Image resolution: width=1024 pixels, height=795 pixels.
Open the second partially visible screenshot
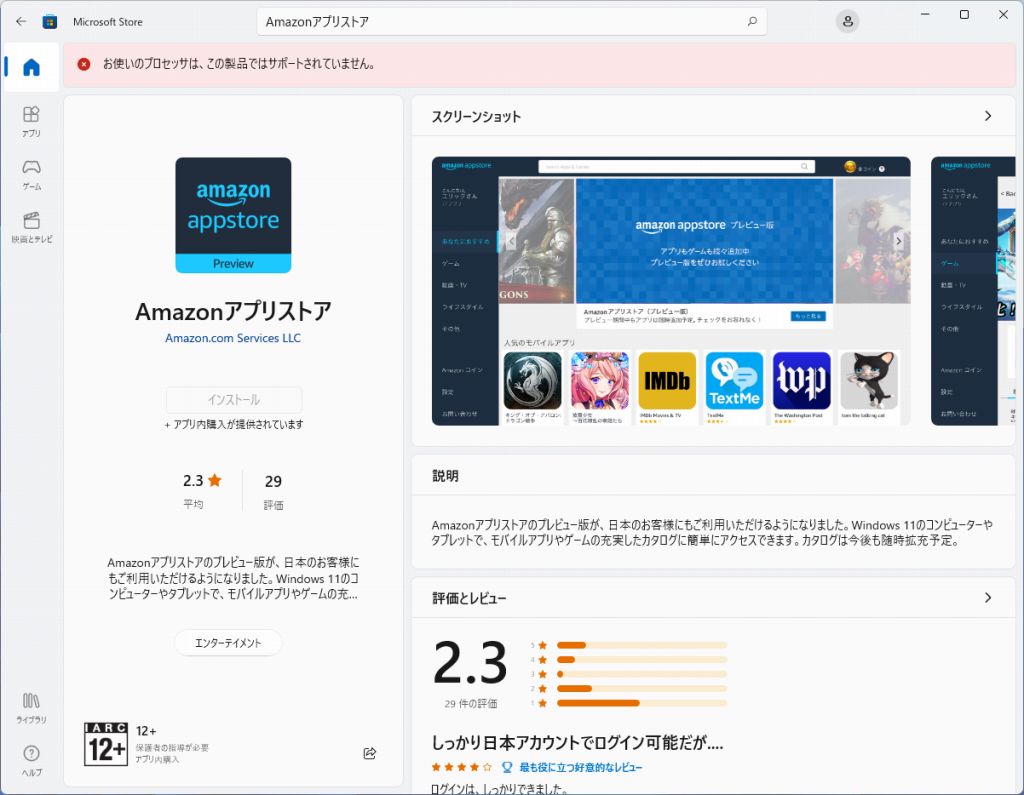pos(973,291)
